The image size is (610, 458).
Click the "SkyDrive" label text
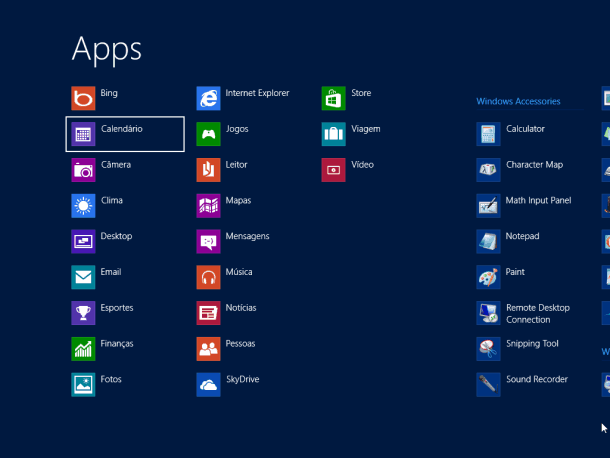(x=243, y=379)
